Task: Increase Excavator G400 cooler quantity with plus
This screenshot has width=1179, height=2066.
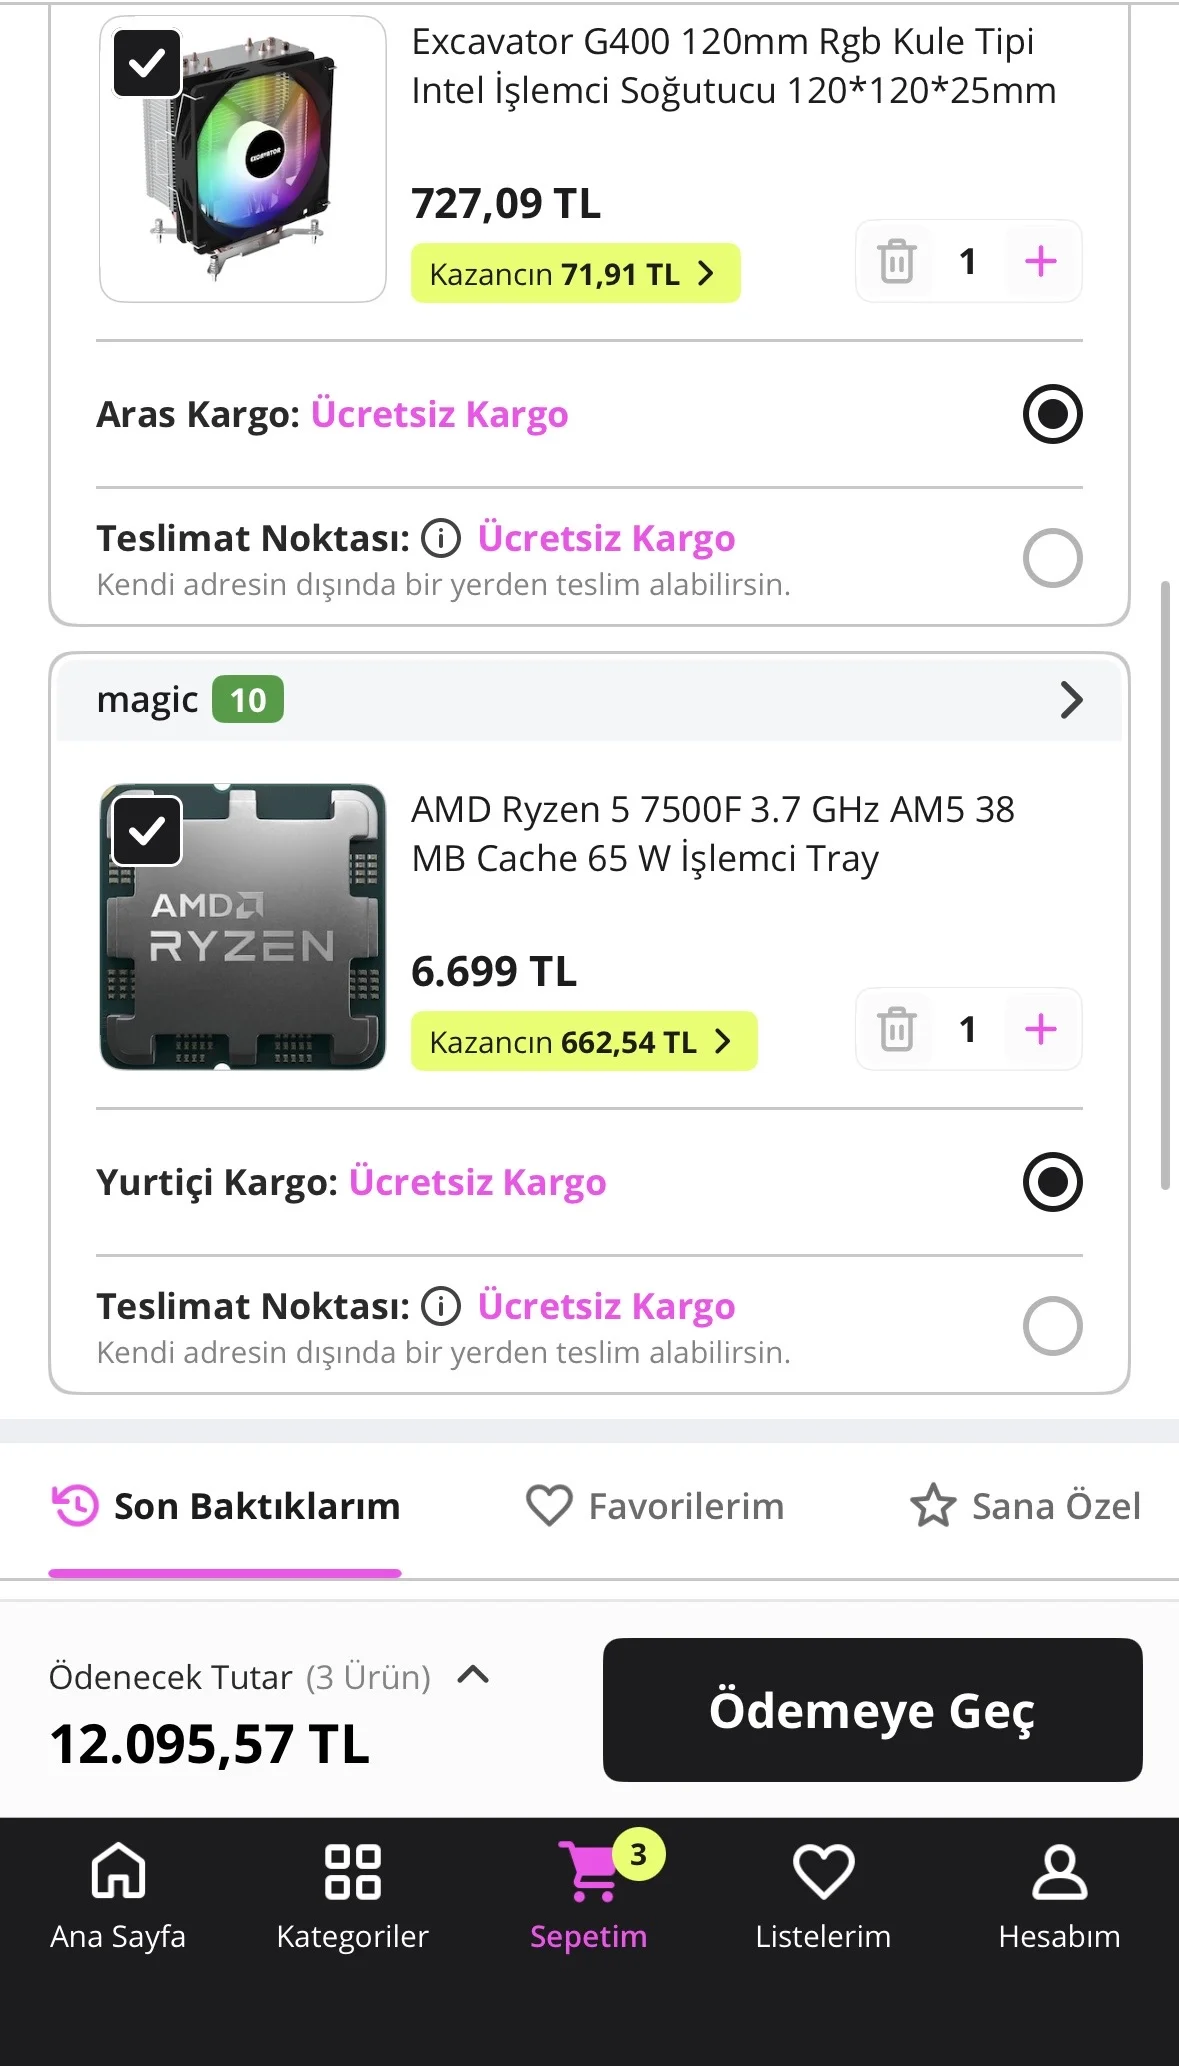Action: [x=1041, y=262]
